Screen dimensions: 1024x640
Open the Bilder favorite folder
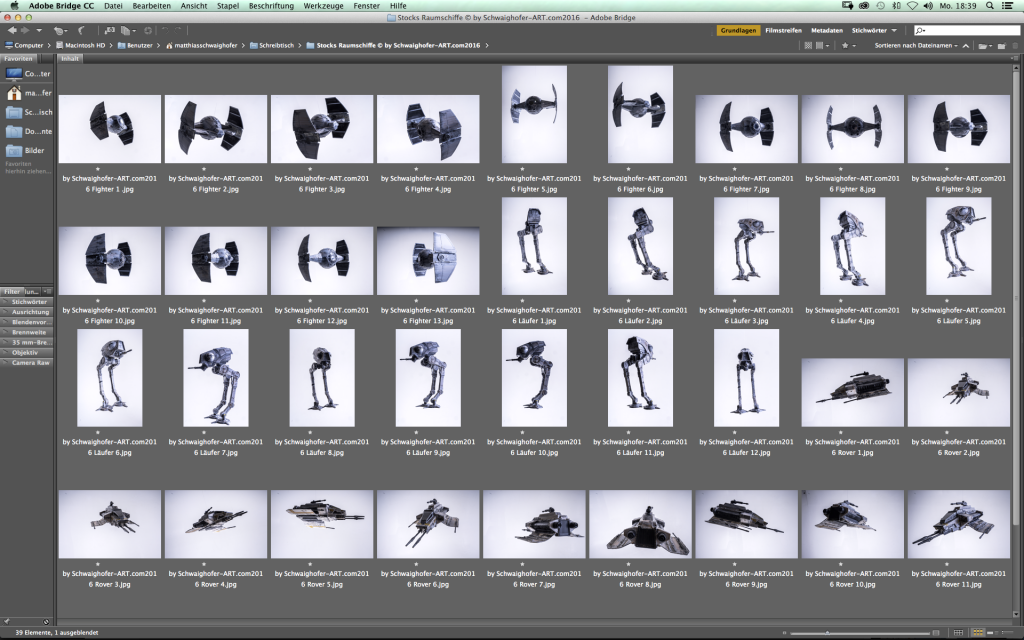14,150
